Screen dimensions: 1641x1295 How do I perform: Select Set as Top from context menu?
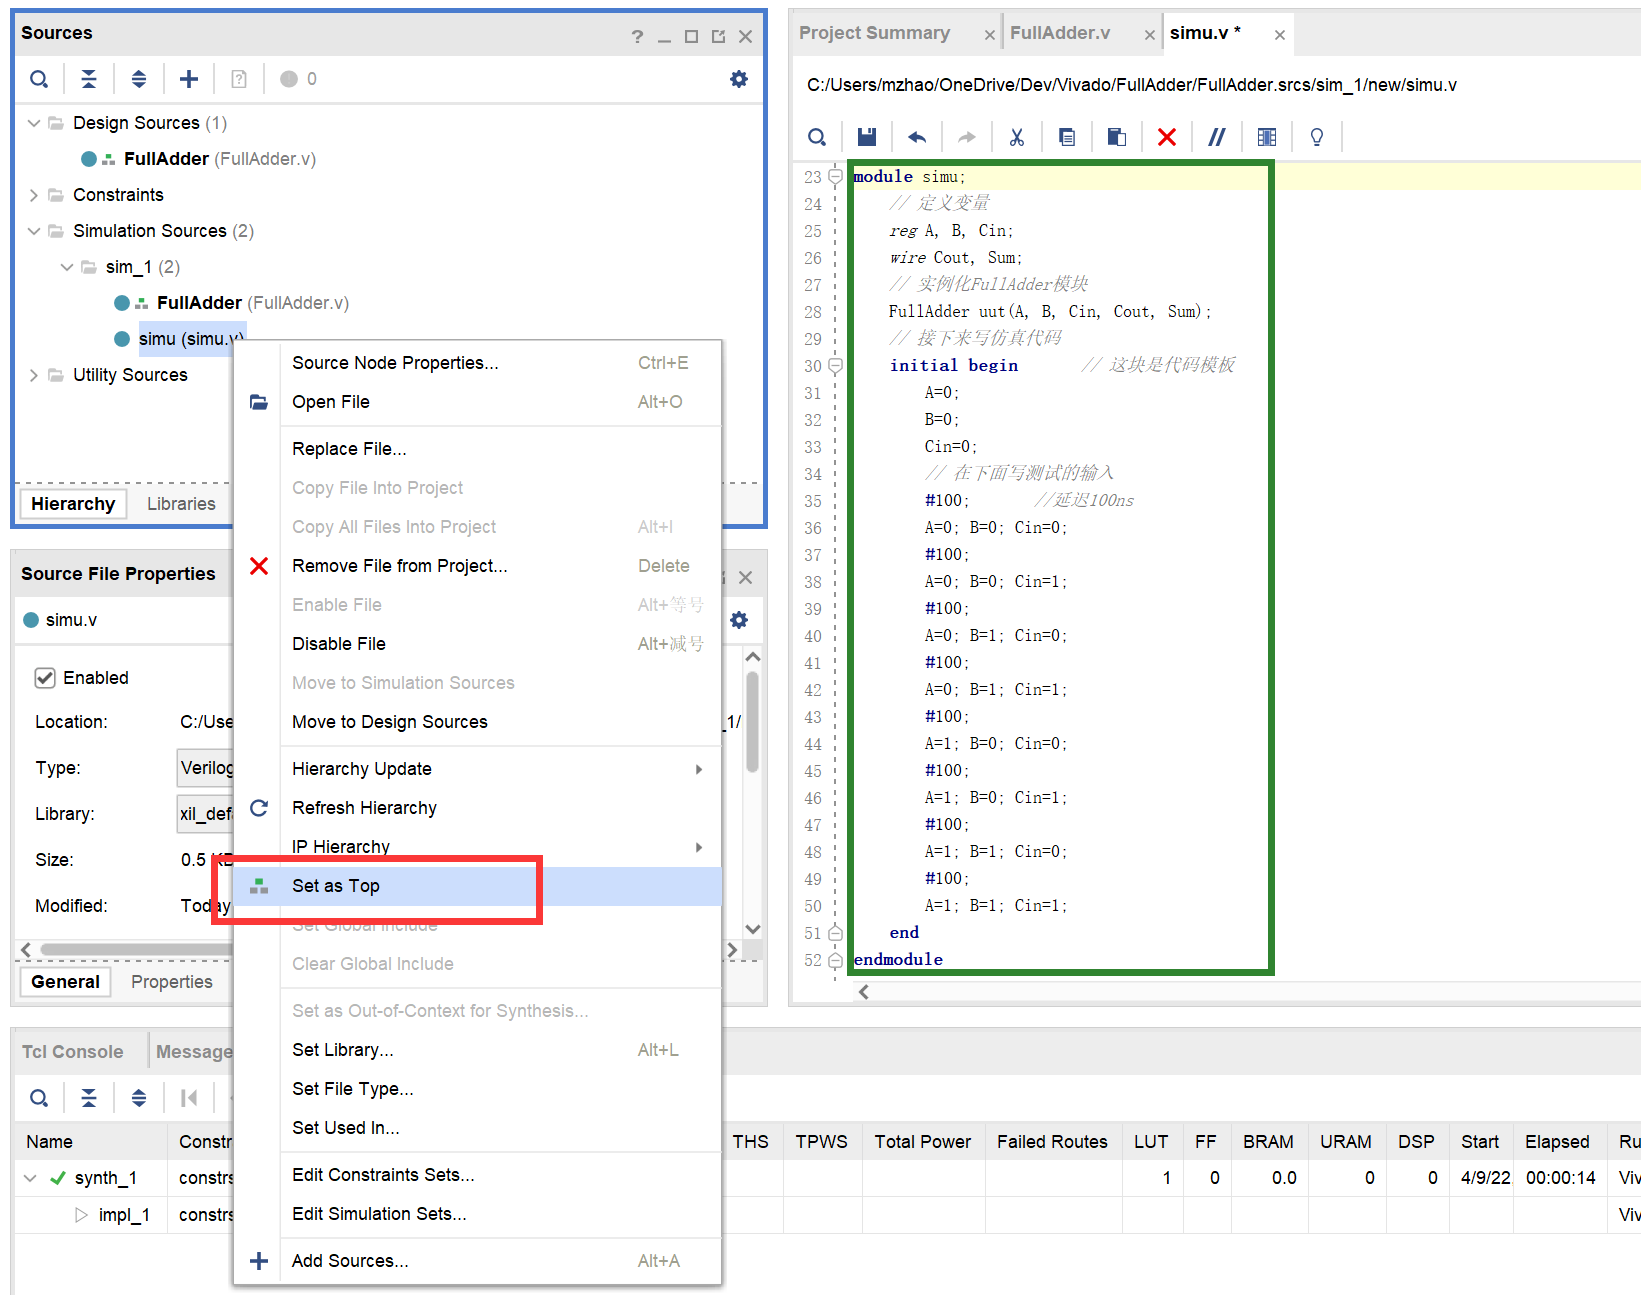(x=336, y=886)
